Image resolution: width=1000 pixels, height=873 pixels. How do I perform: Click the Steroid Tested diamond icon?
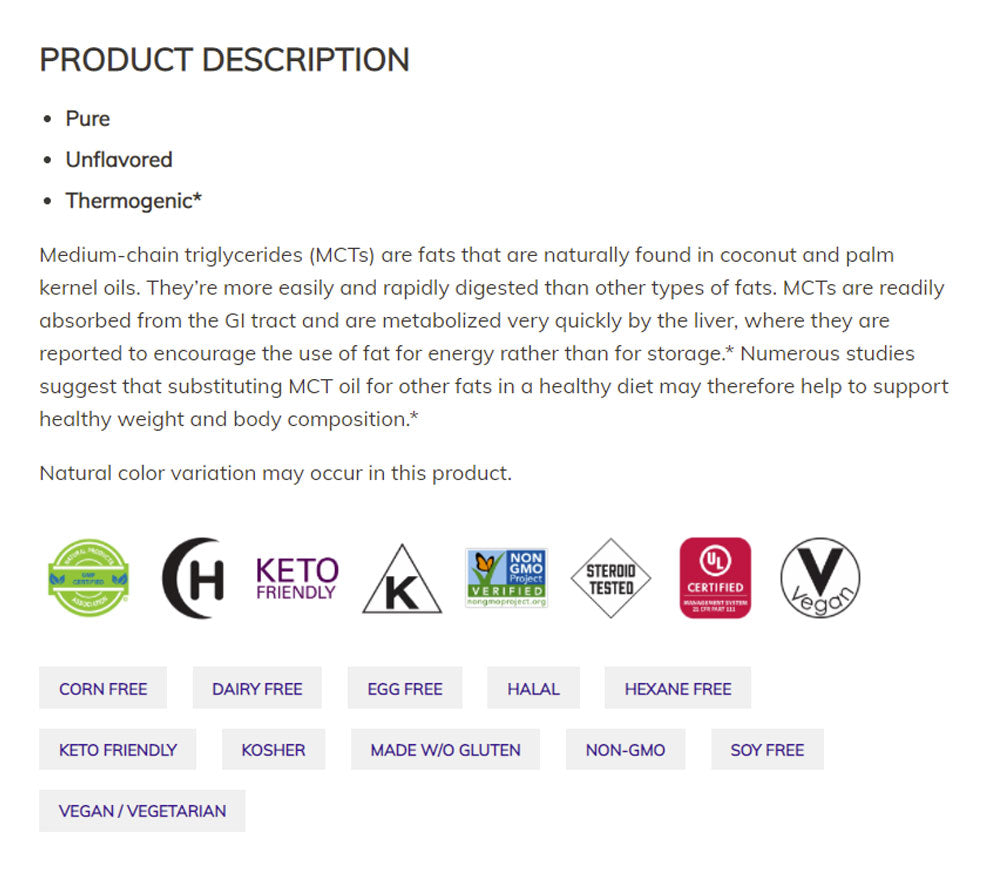(610, 578)
